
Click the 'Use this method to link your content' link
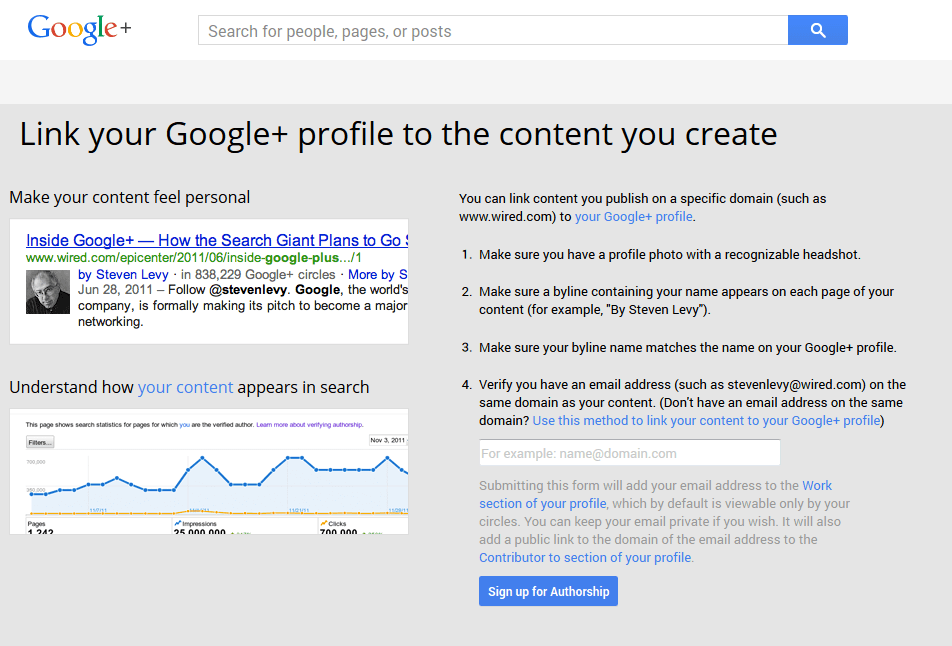pyautogui.click(x=706, y=421)
